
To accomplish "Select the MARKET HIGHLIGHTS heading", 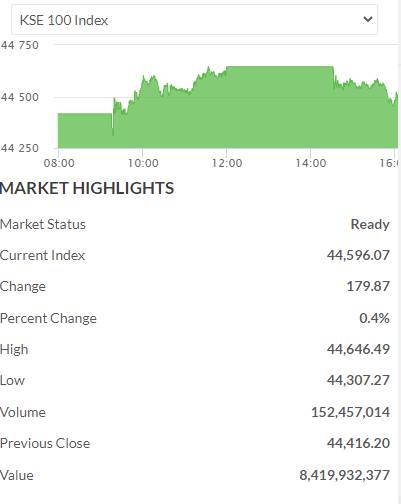I will point(87,188).
